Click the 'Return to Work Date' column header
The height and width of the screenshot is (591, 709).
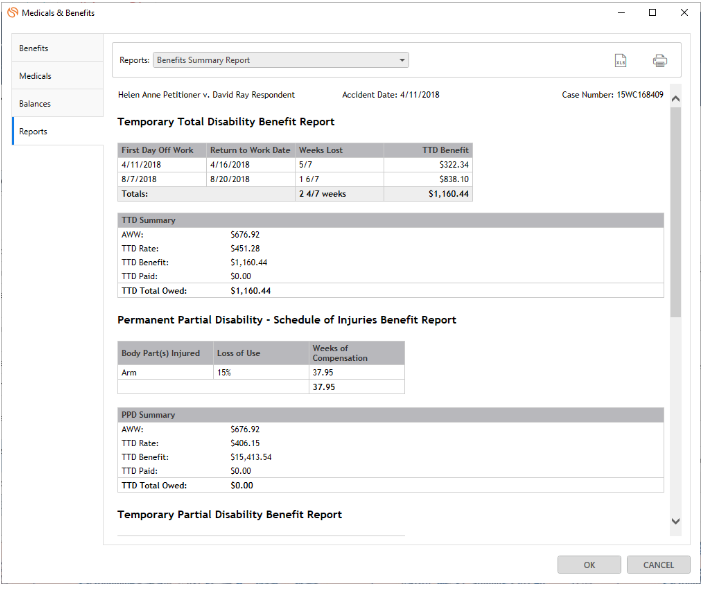coord(250,150)
